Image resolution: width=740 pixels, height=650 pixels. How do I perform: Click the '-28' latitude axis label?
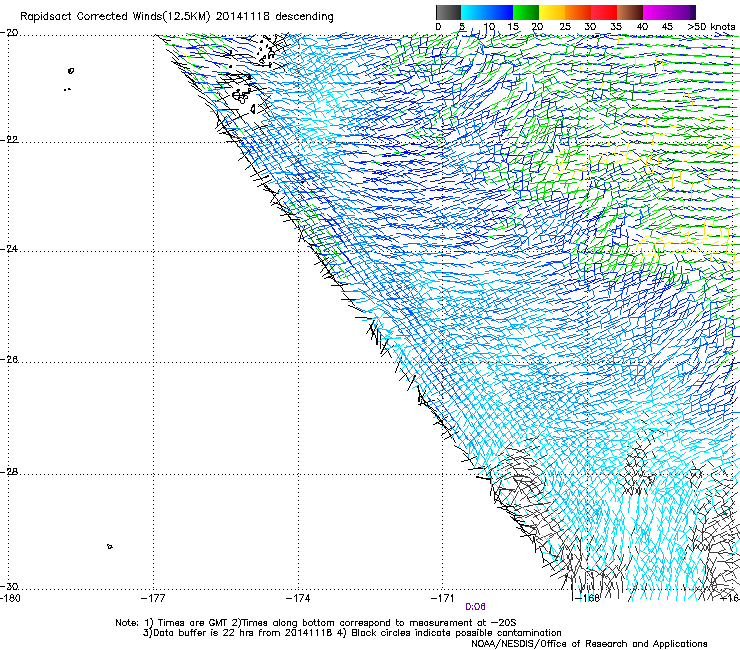9,472
